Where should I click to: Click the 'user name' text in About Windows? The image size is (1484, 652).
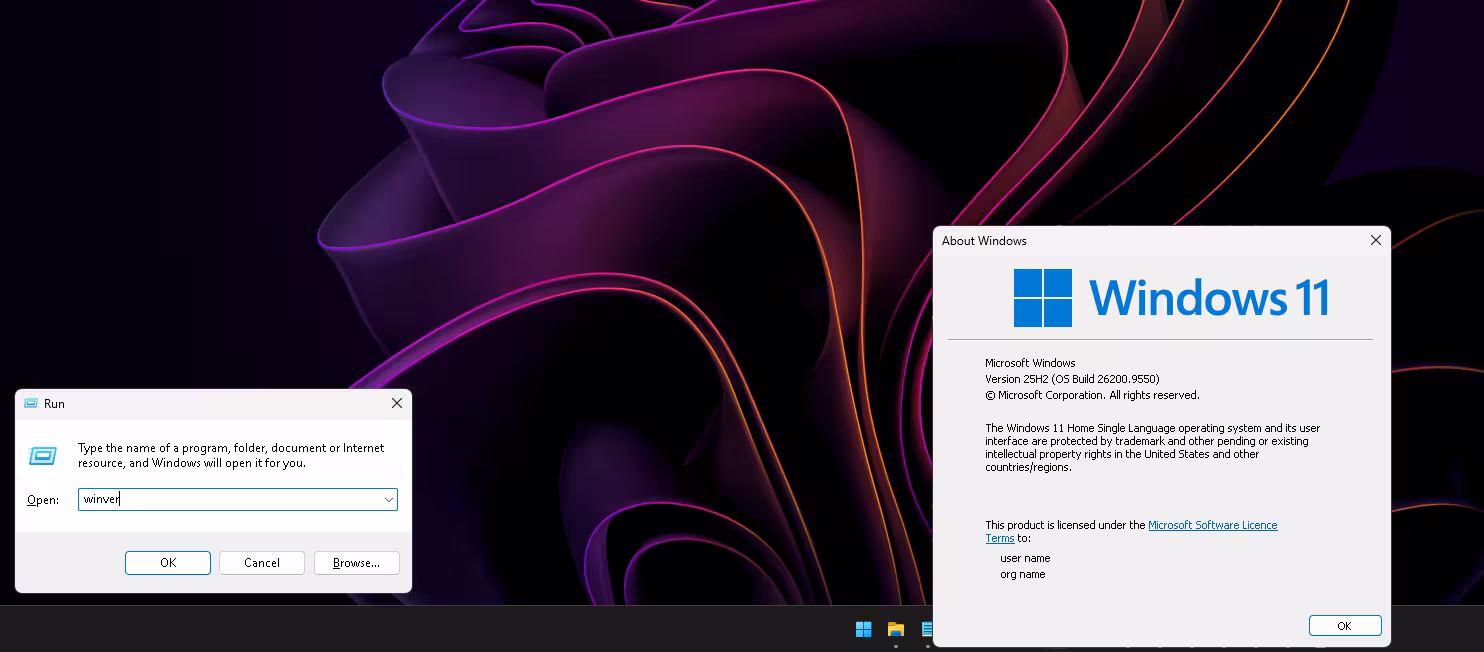1025,558
